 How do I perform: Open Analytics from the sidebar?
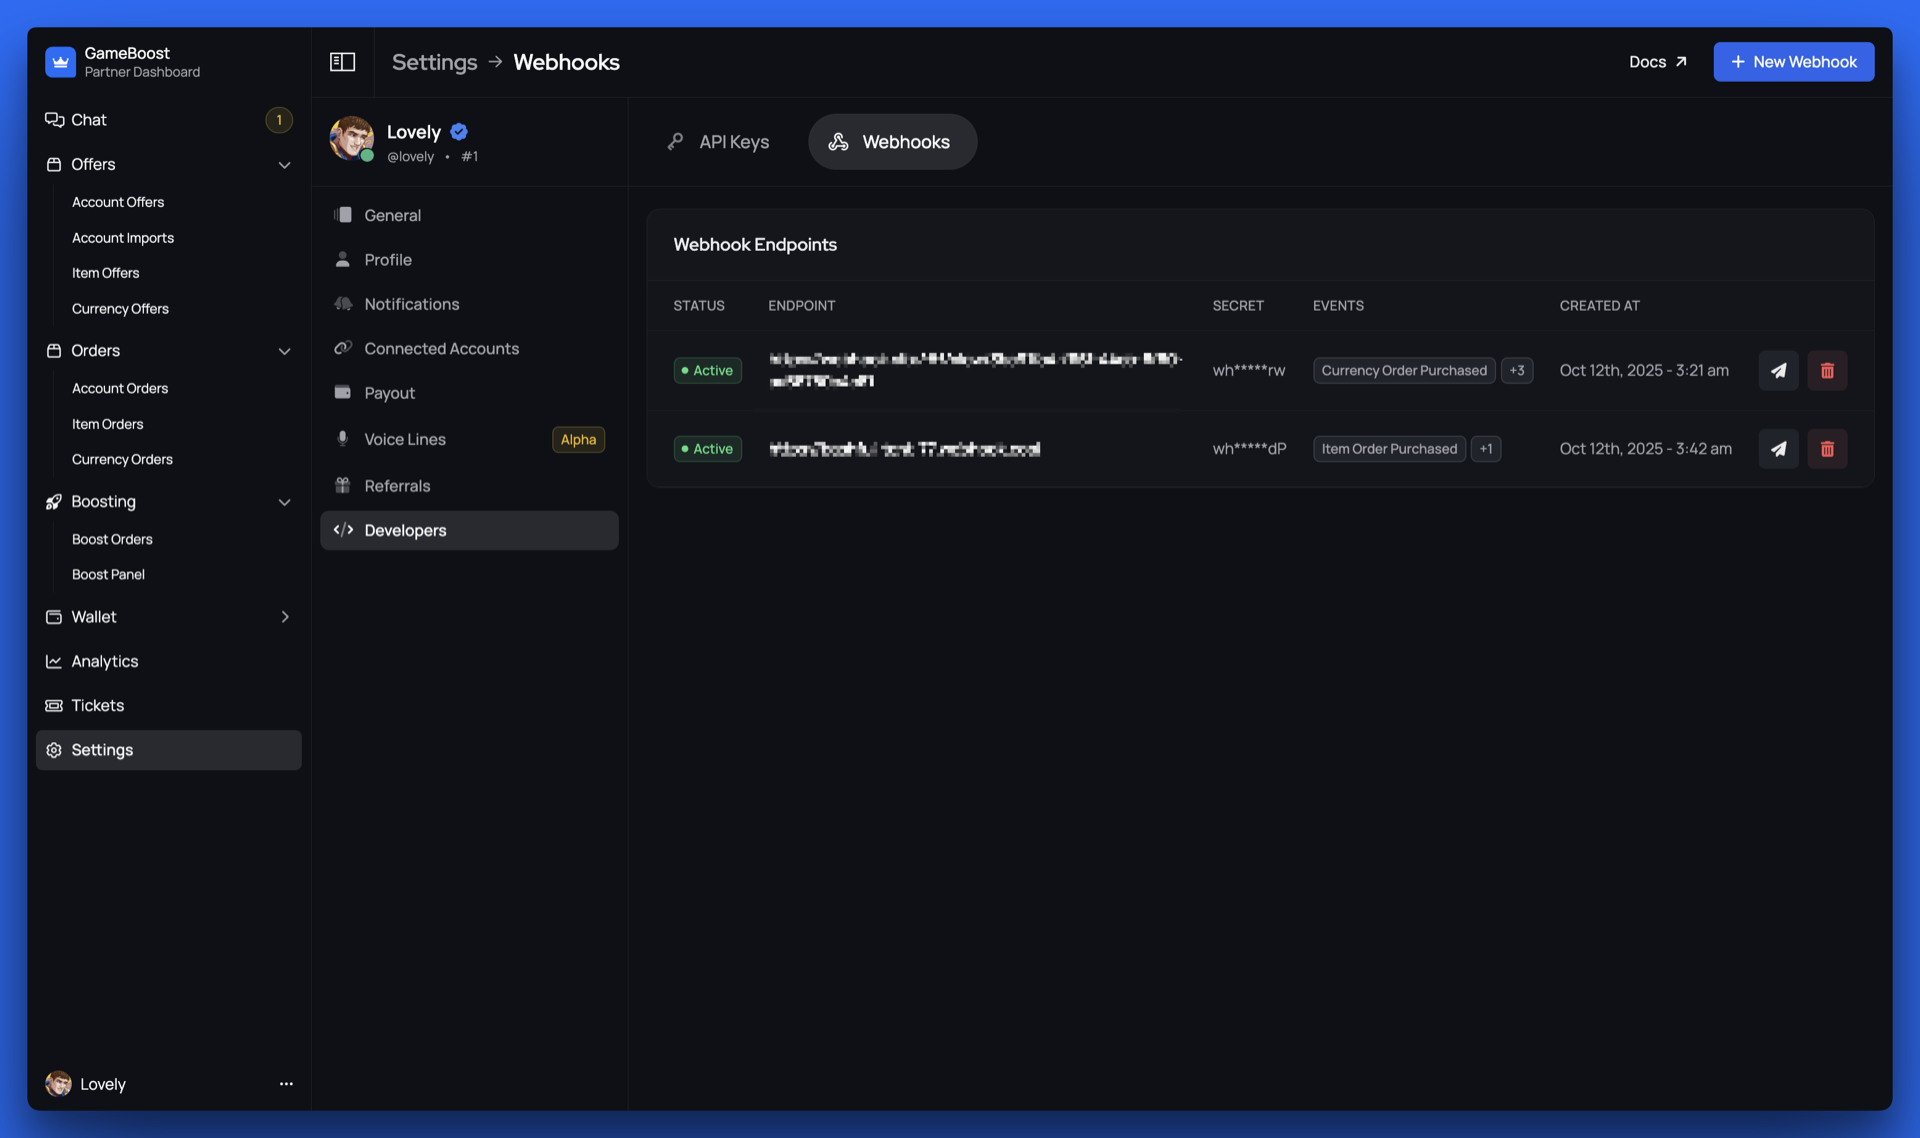click(104, 661)
